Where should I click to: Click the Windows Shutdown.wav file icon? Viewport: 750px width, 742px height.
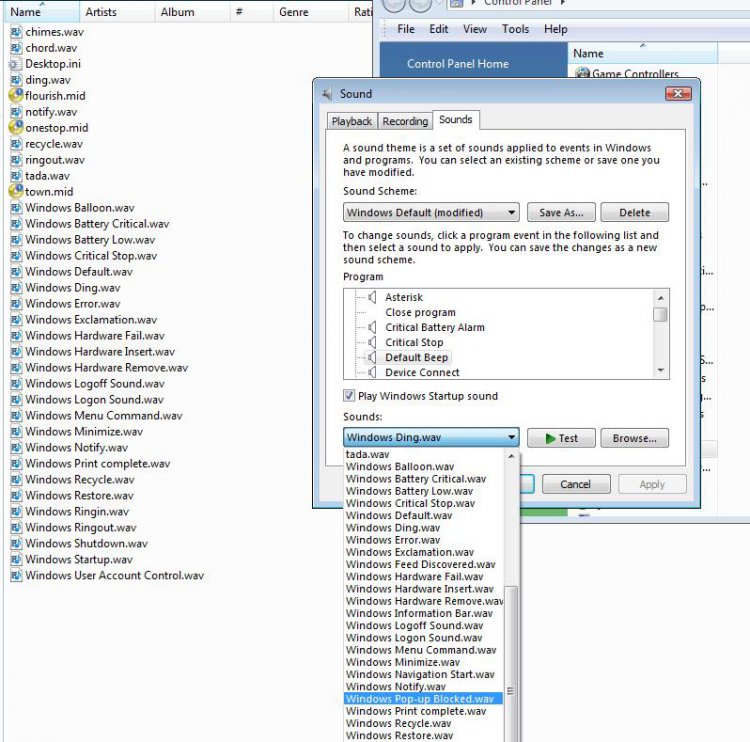click(x=16, y=543)
